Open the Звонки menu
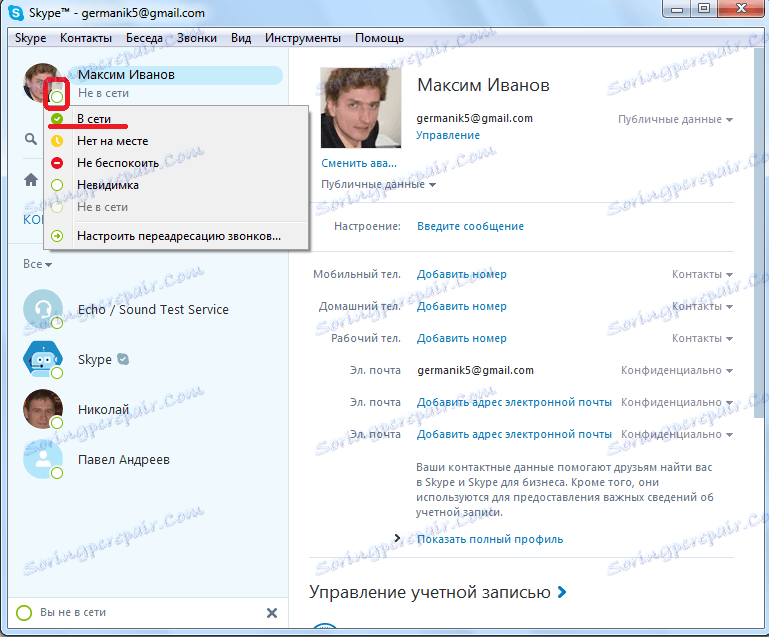The width and height of the screenshot is (769, 637). (x=197, y=38)
